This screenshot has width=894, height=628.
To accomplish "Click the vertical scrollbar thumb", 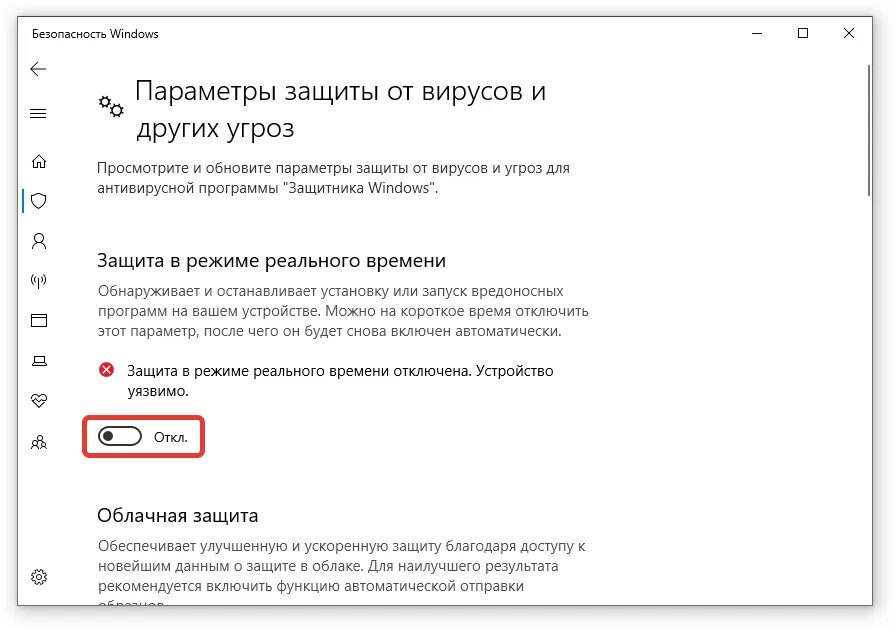I will point(868,131).
